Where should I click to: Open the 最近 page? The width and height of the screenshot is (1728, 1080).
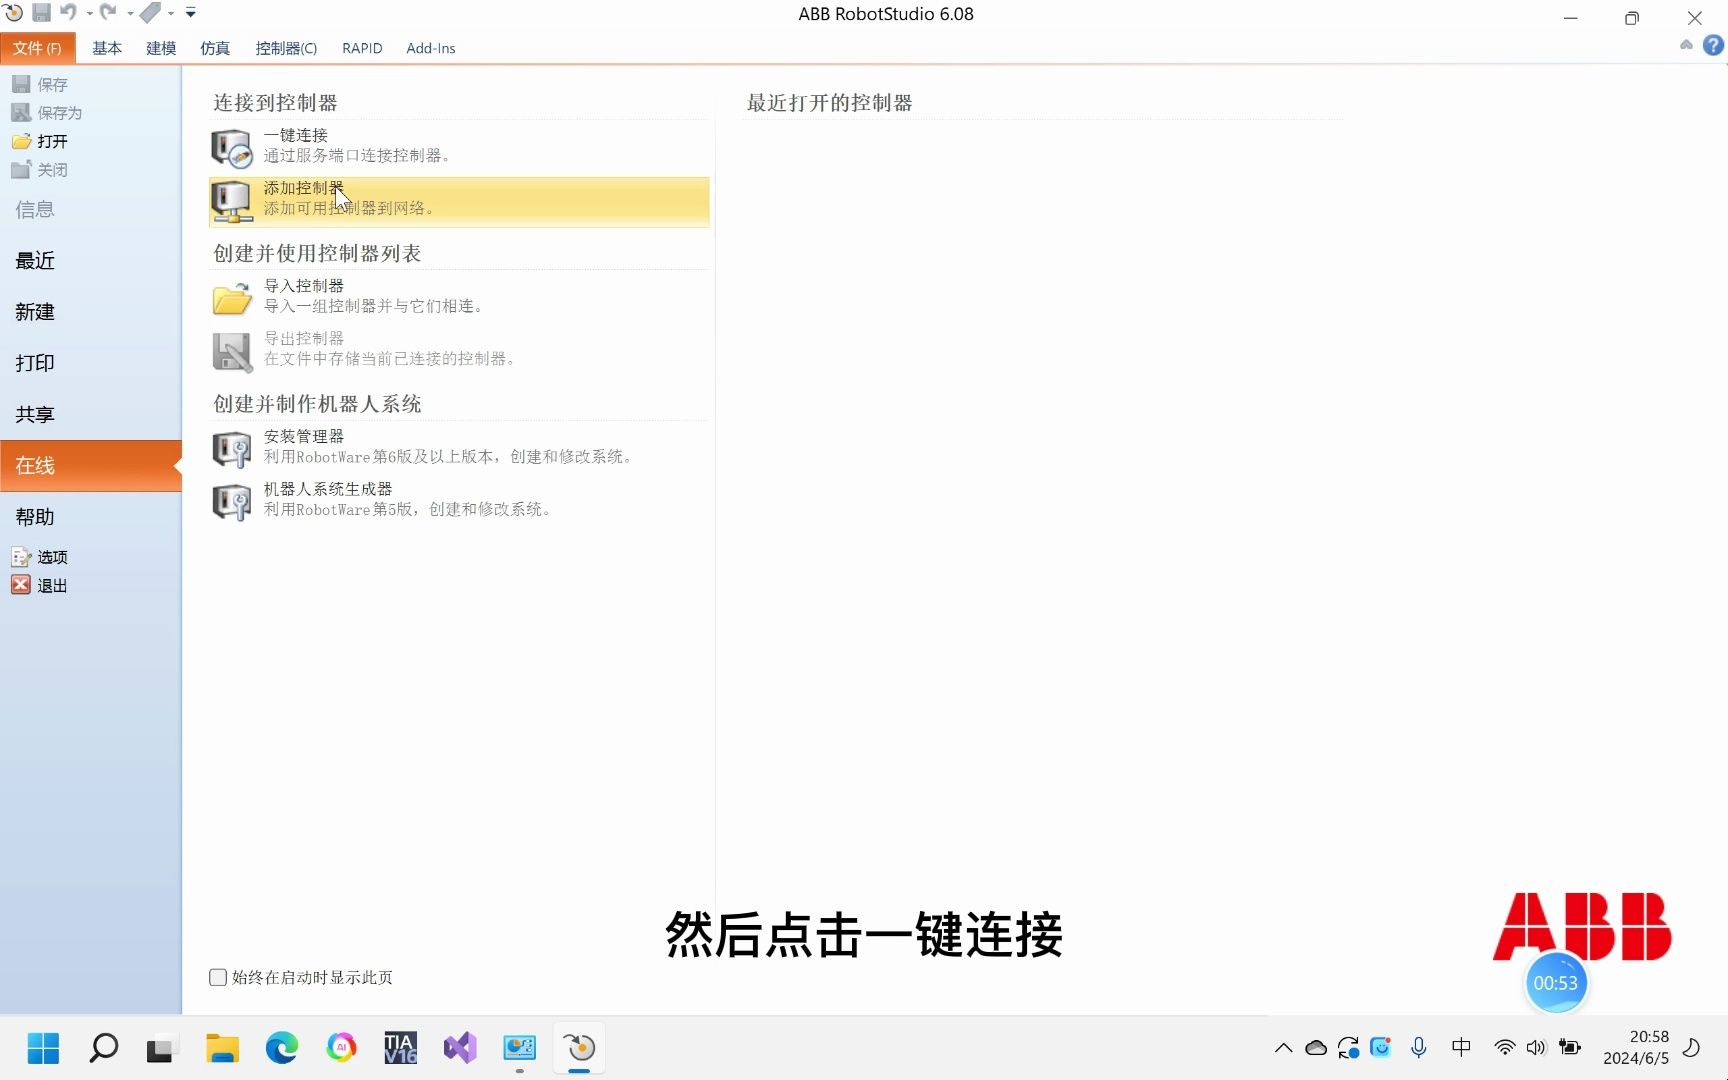click(35, 260)
